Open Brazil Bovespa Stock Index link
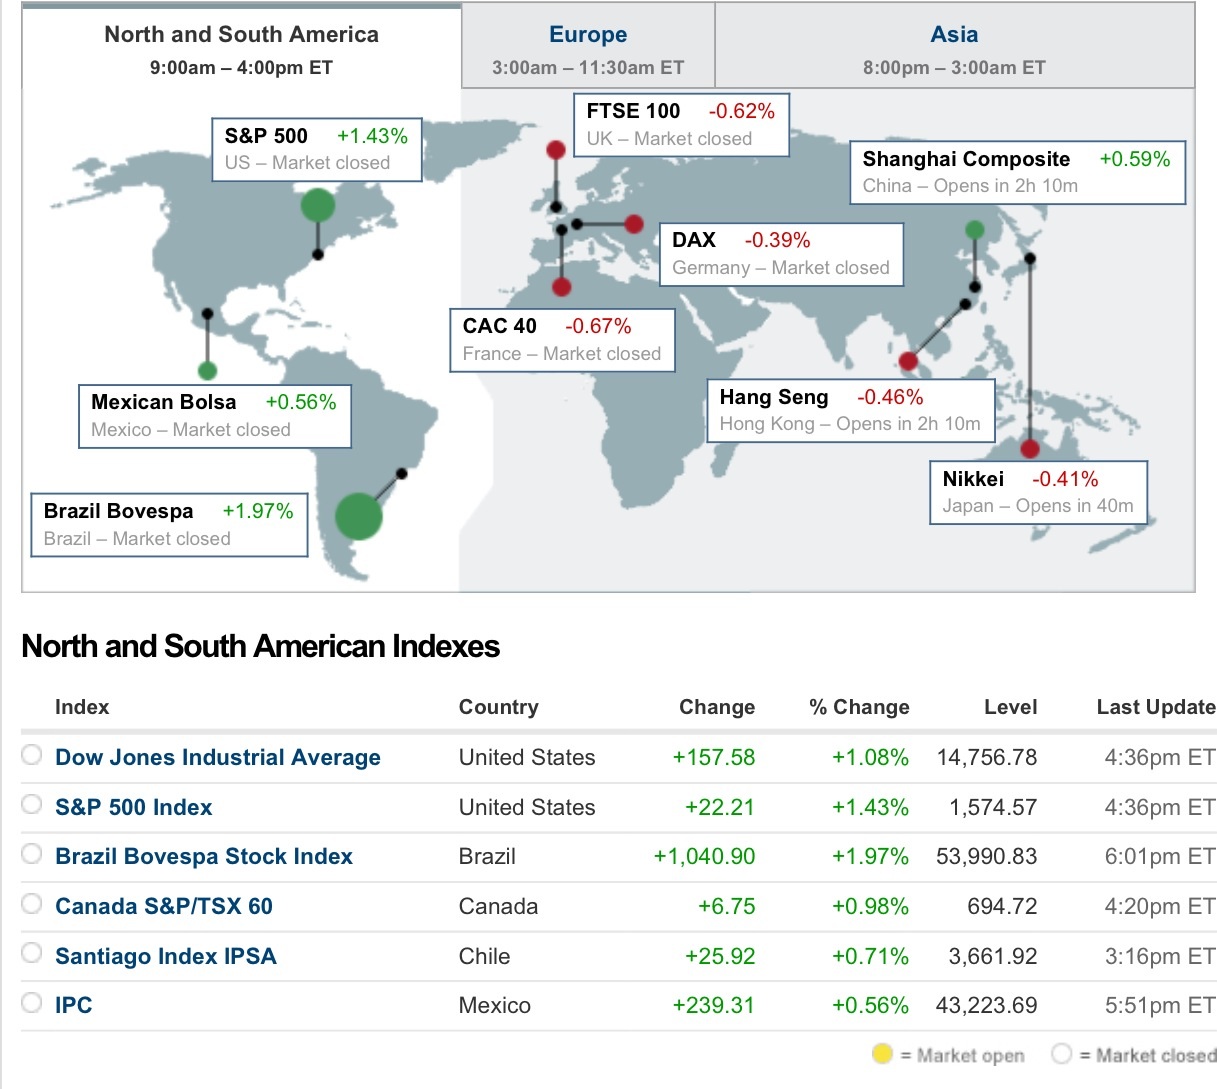This screenshot has height=1089, width=1217. [204, 856]
